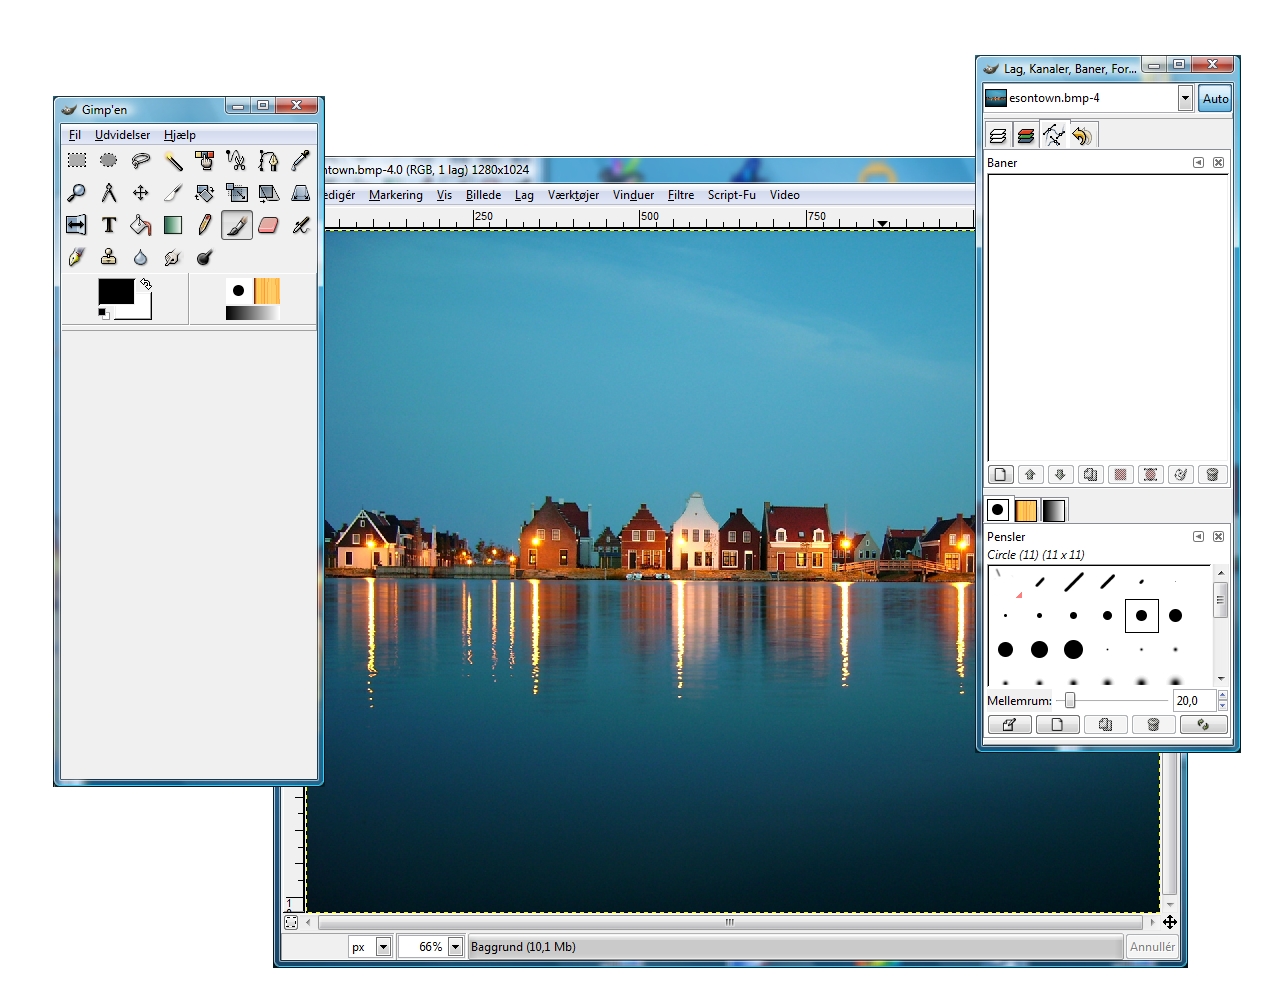Click the Annullér button
This screenshot has height=994, width=1280.
pyautogui.click(x=1152, y=947)
